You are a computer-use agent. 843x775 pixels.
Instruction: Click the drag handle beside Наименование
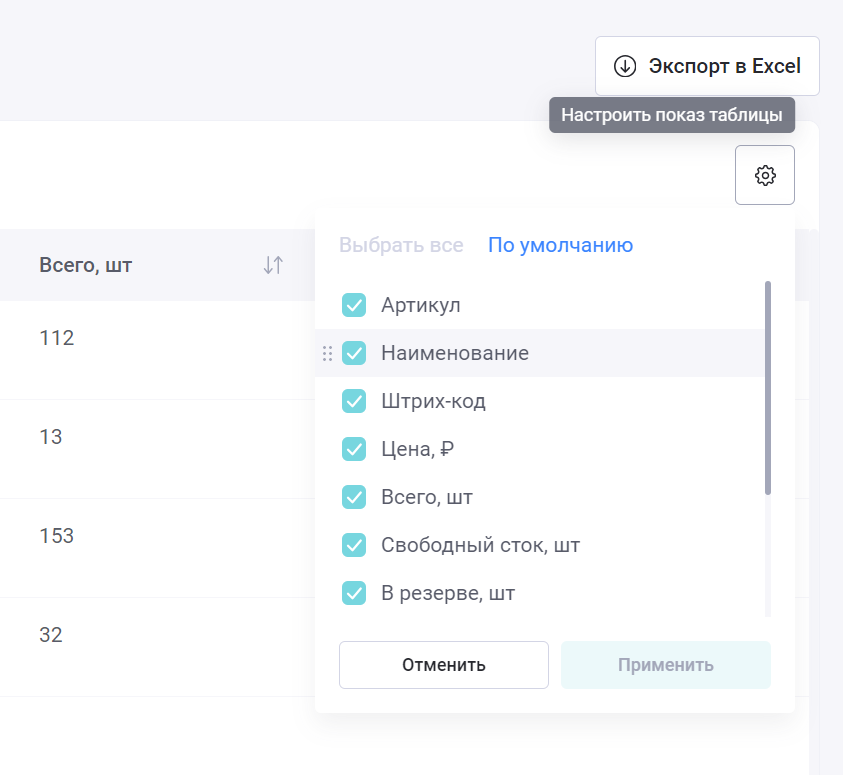[x=327, y=353]
